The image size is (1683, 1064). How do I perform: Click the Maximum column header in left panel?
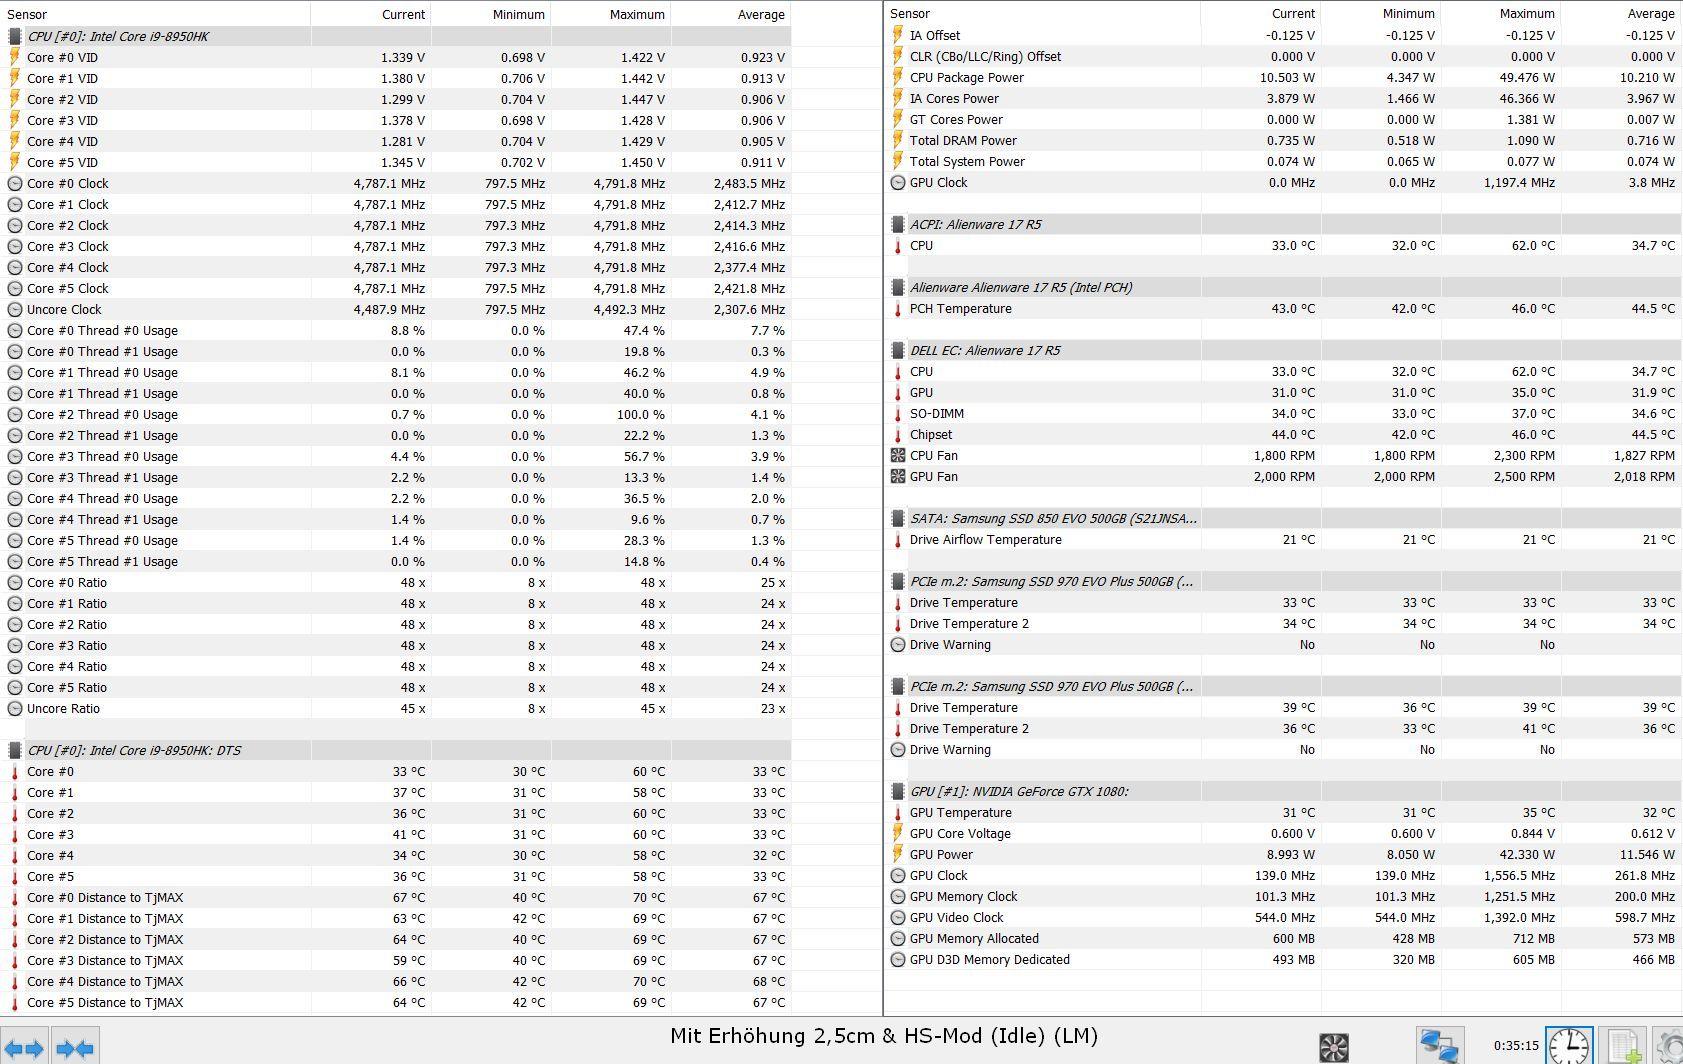pyautogui.click(x=610, y=14)
